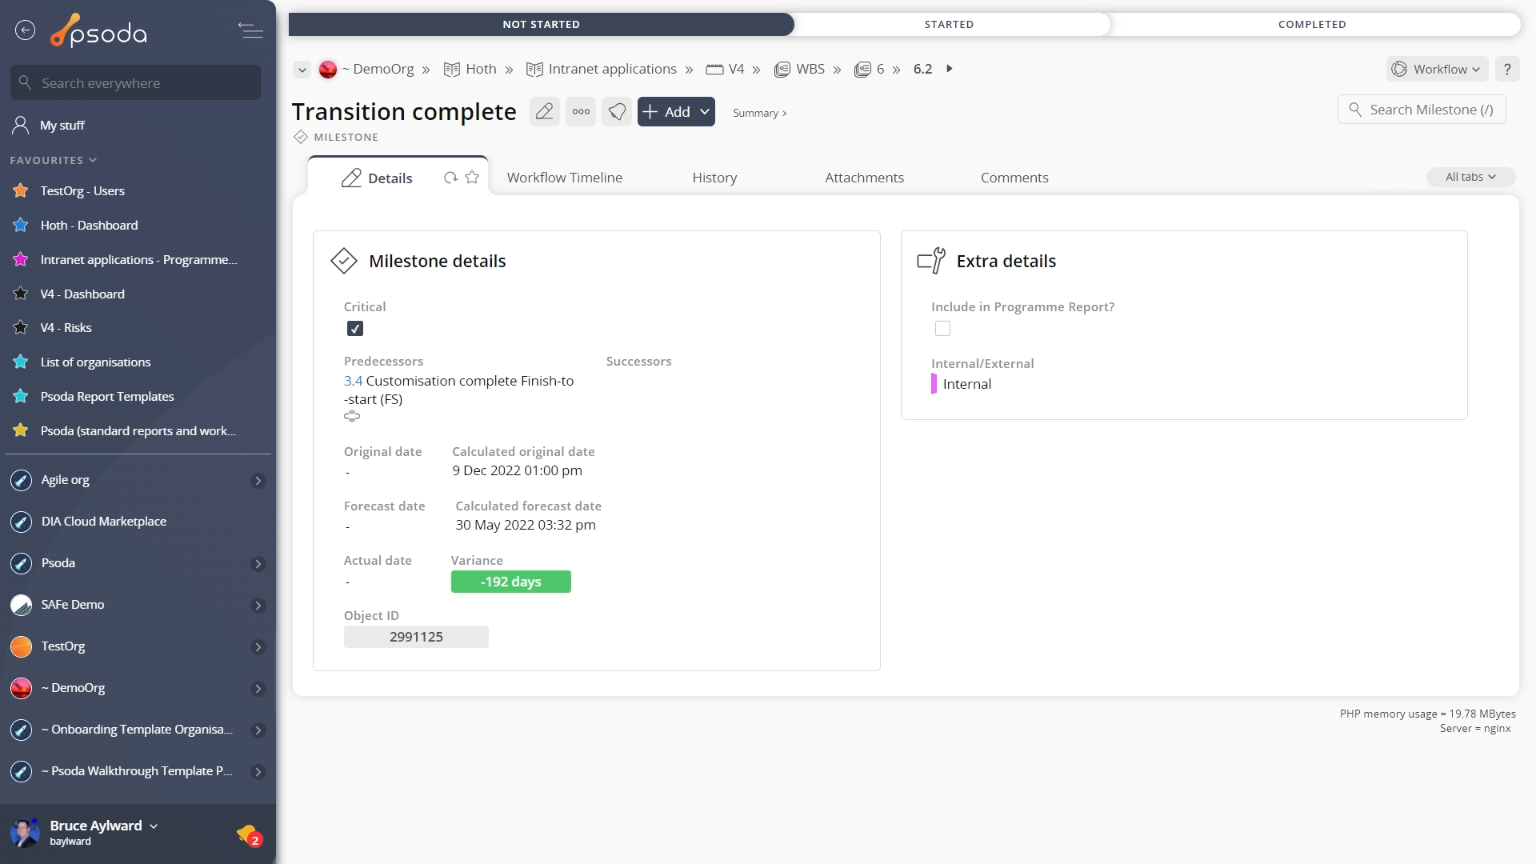Click the DemoOrg red icon in the breadcrumb

328,69
